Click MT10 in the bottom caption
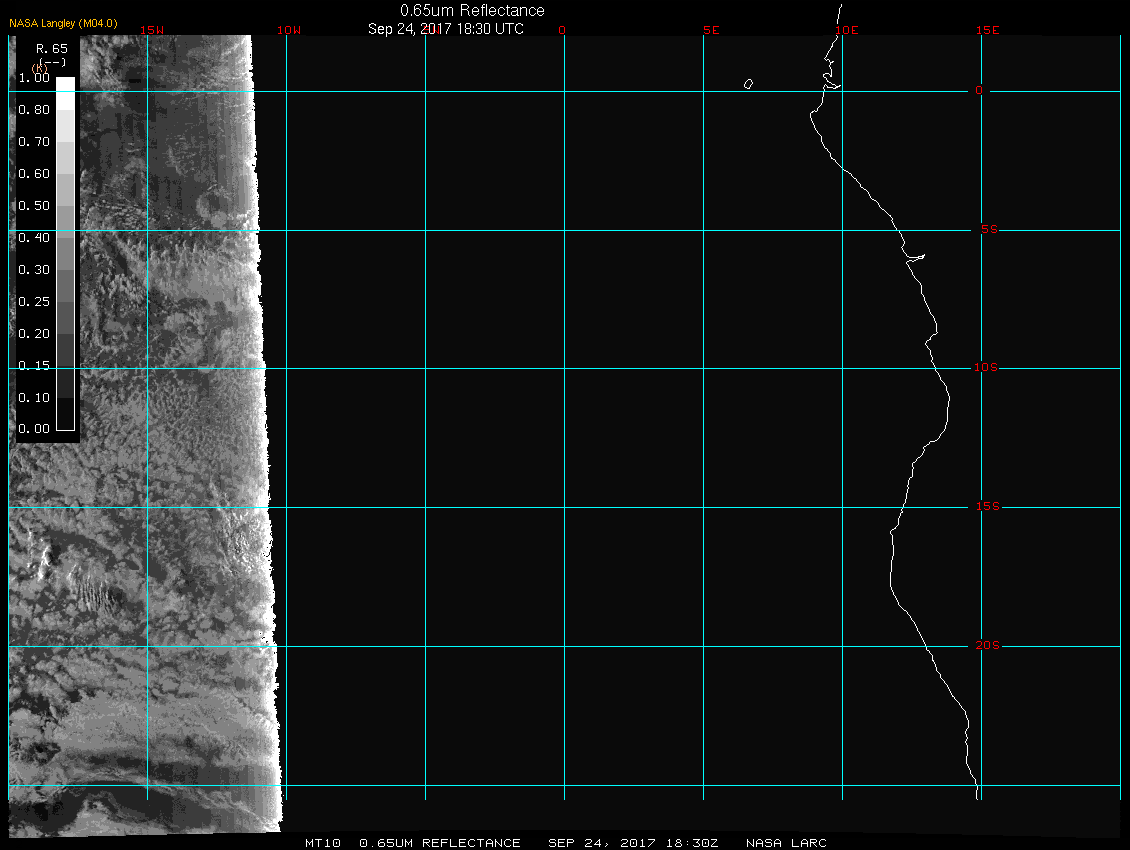The image size is (1130, 850). pyautogui.click(x=323, y=843)
